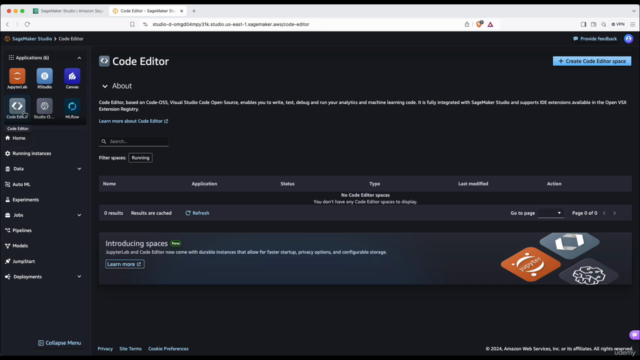
Task: Reload the browser page
Action: [x=27, y=24]
